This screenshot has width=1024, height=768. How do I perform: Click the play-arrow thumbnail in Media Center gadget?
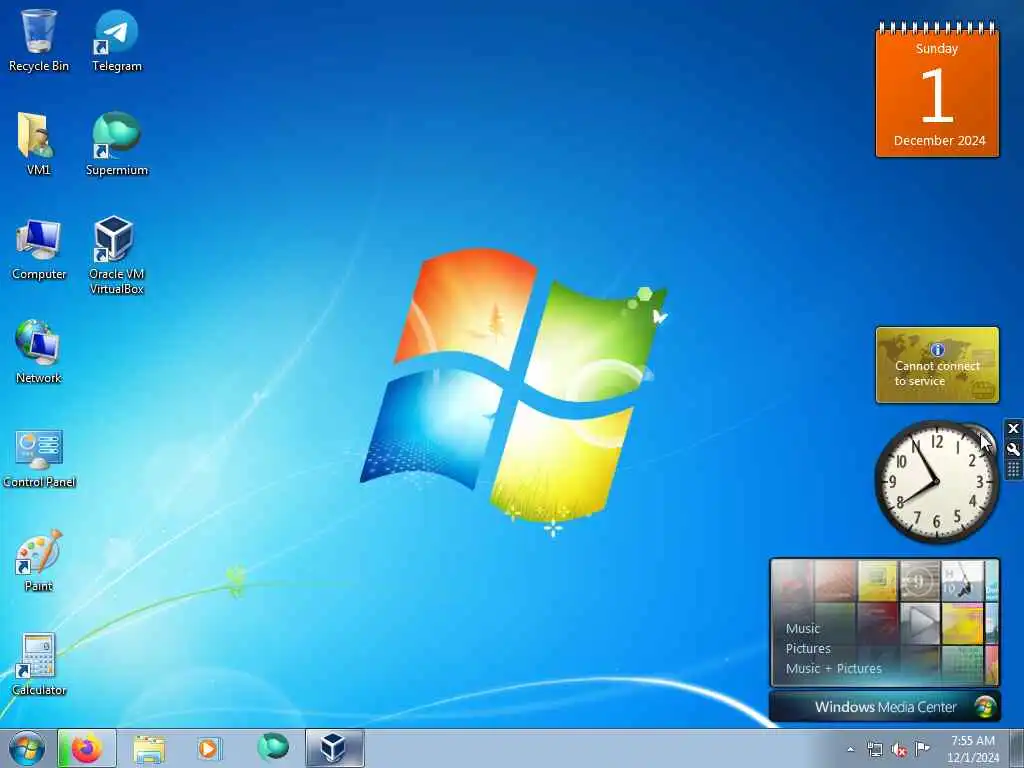[x=920, y=622]
